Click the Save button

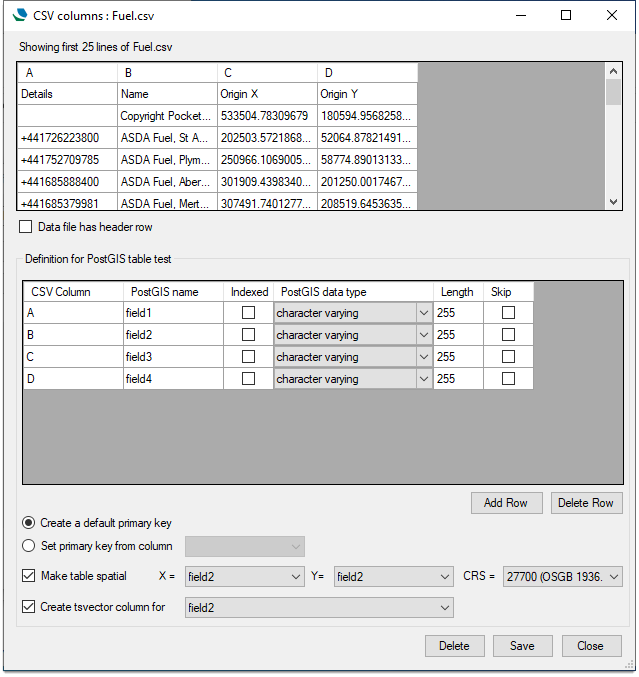pos(522,646)
